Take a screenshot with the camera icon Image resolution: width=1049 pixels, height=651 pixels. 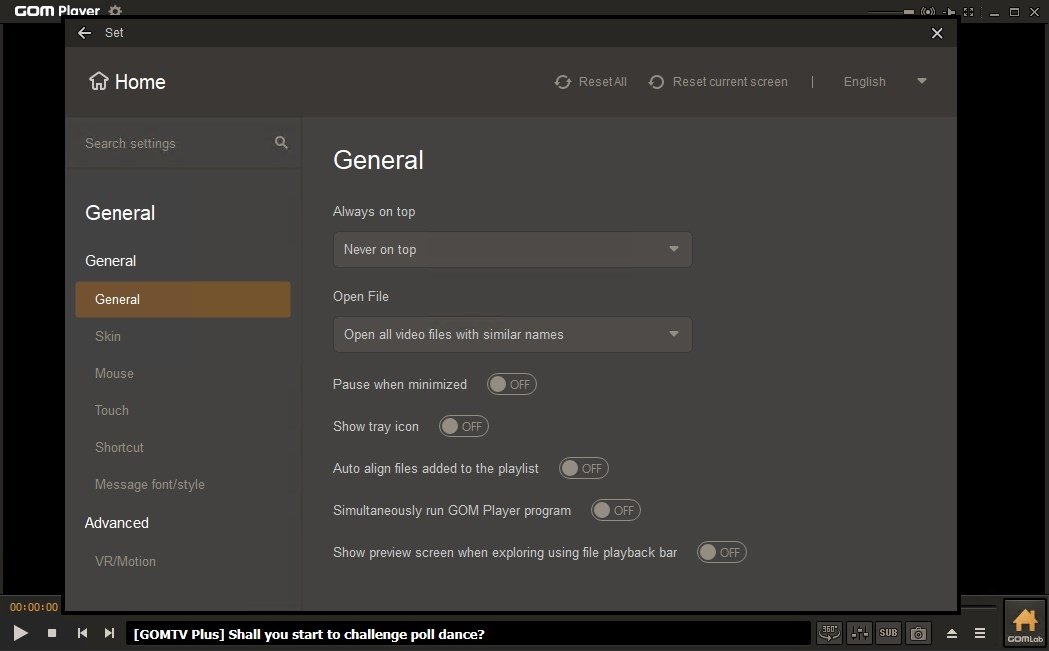918,633
